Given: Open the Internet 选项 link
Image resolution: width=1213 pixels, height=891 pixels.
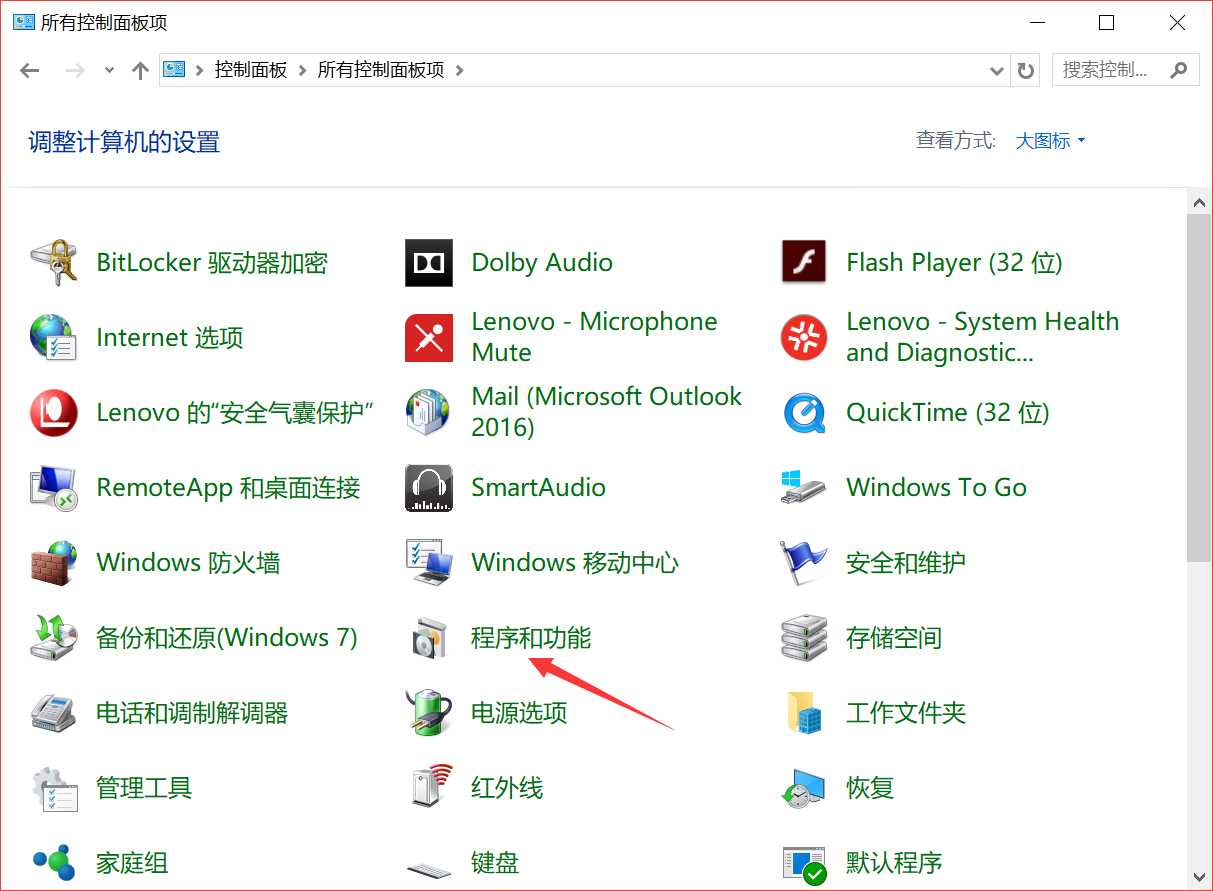Looking at the screenshot, I should (170, 338).
